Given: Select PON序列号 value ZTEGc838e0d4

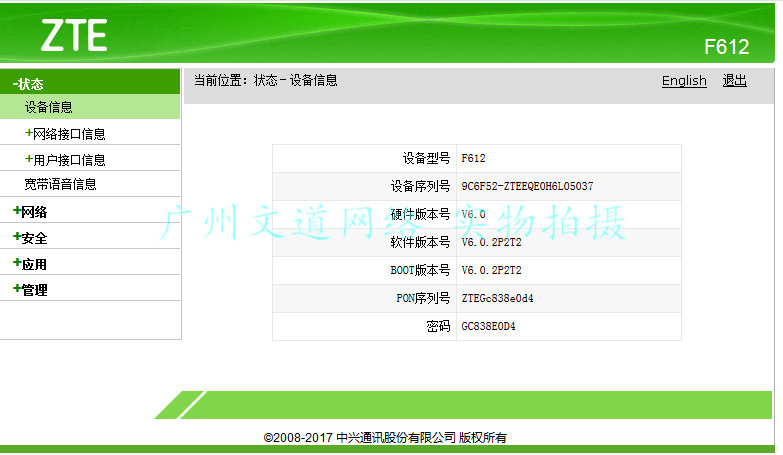Looking at the screenshot, I should click(x=497, y=298).
